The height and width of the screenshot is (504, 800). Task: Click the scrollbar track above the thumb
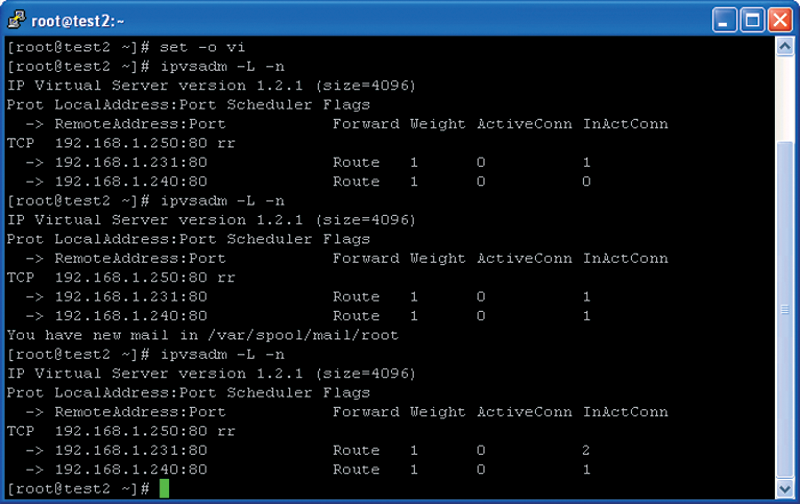785,97
